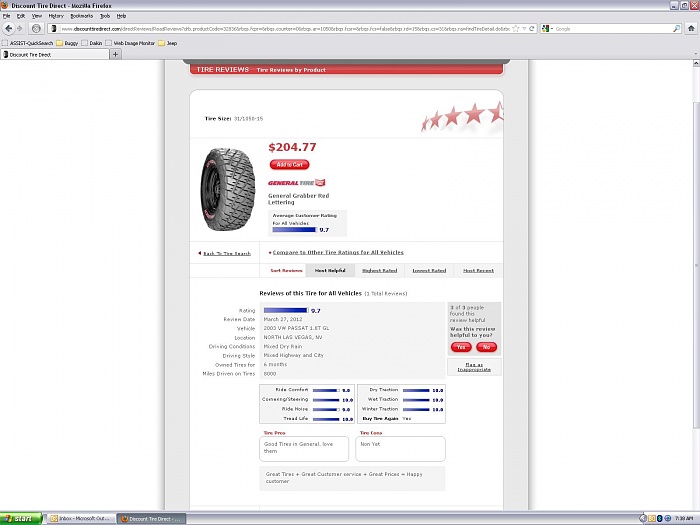Click the General Tire brand logo
Viewport: 700px width, 525px height.
click(x=297, y=183)
